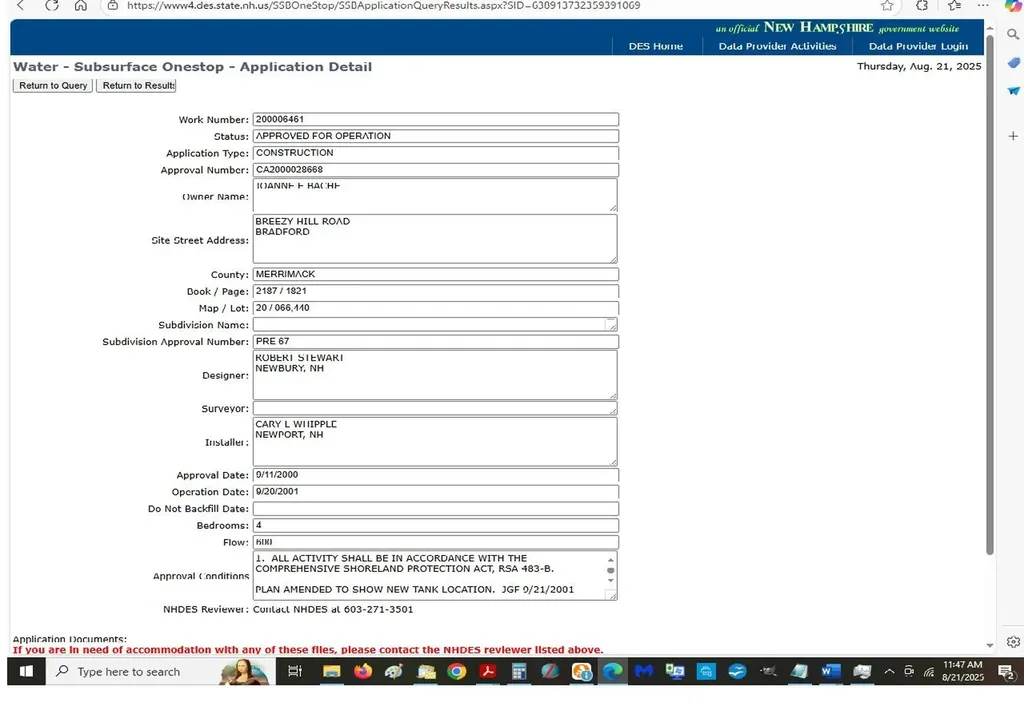Open the browser extensions puzzle icon
Image resolution: width=1024 pixels, height=718 pixels.
[922, 6]
